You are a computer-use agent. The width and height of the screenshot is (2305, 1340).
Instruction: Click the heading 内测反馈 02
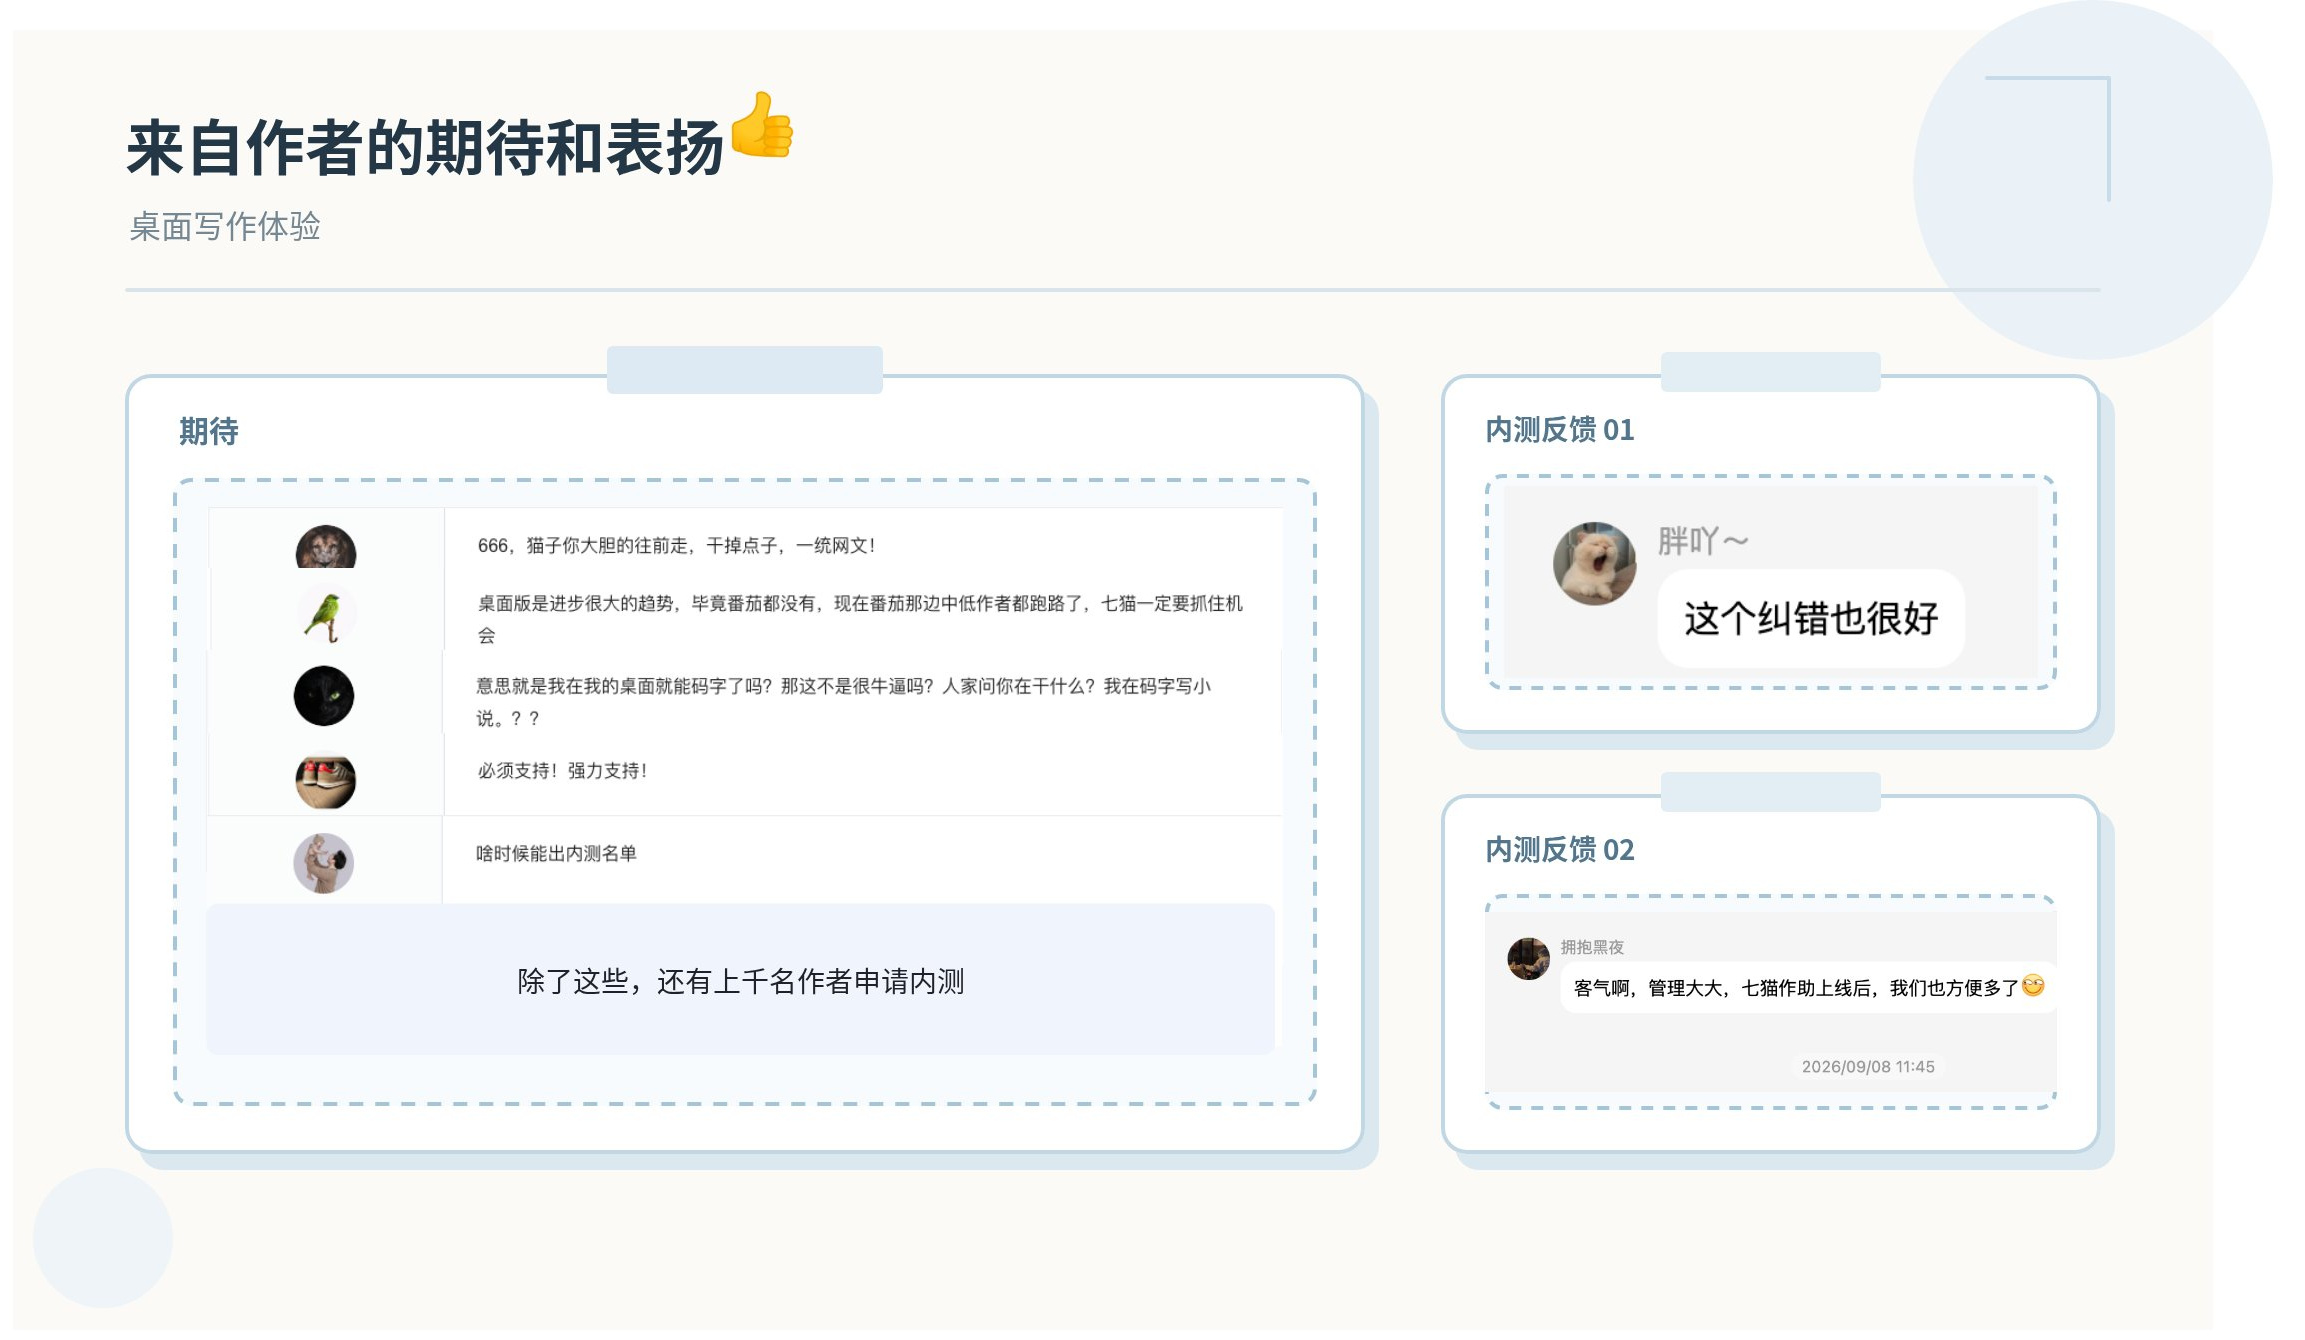click(x=1559, y=850)
